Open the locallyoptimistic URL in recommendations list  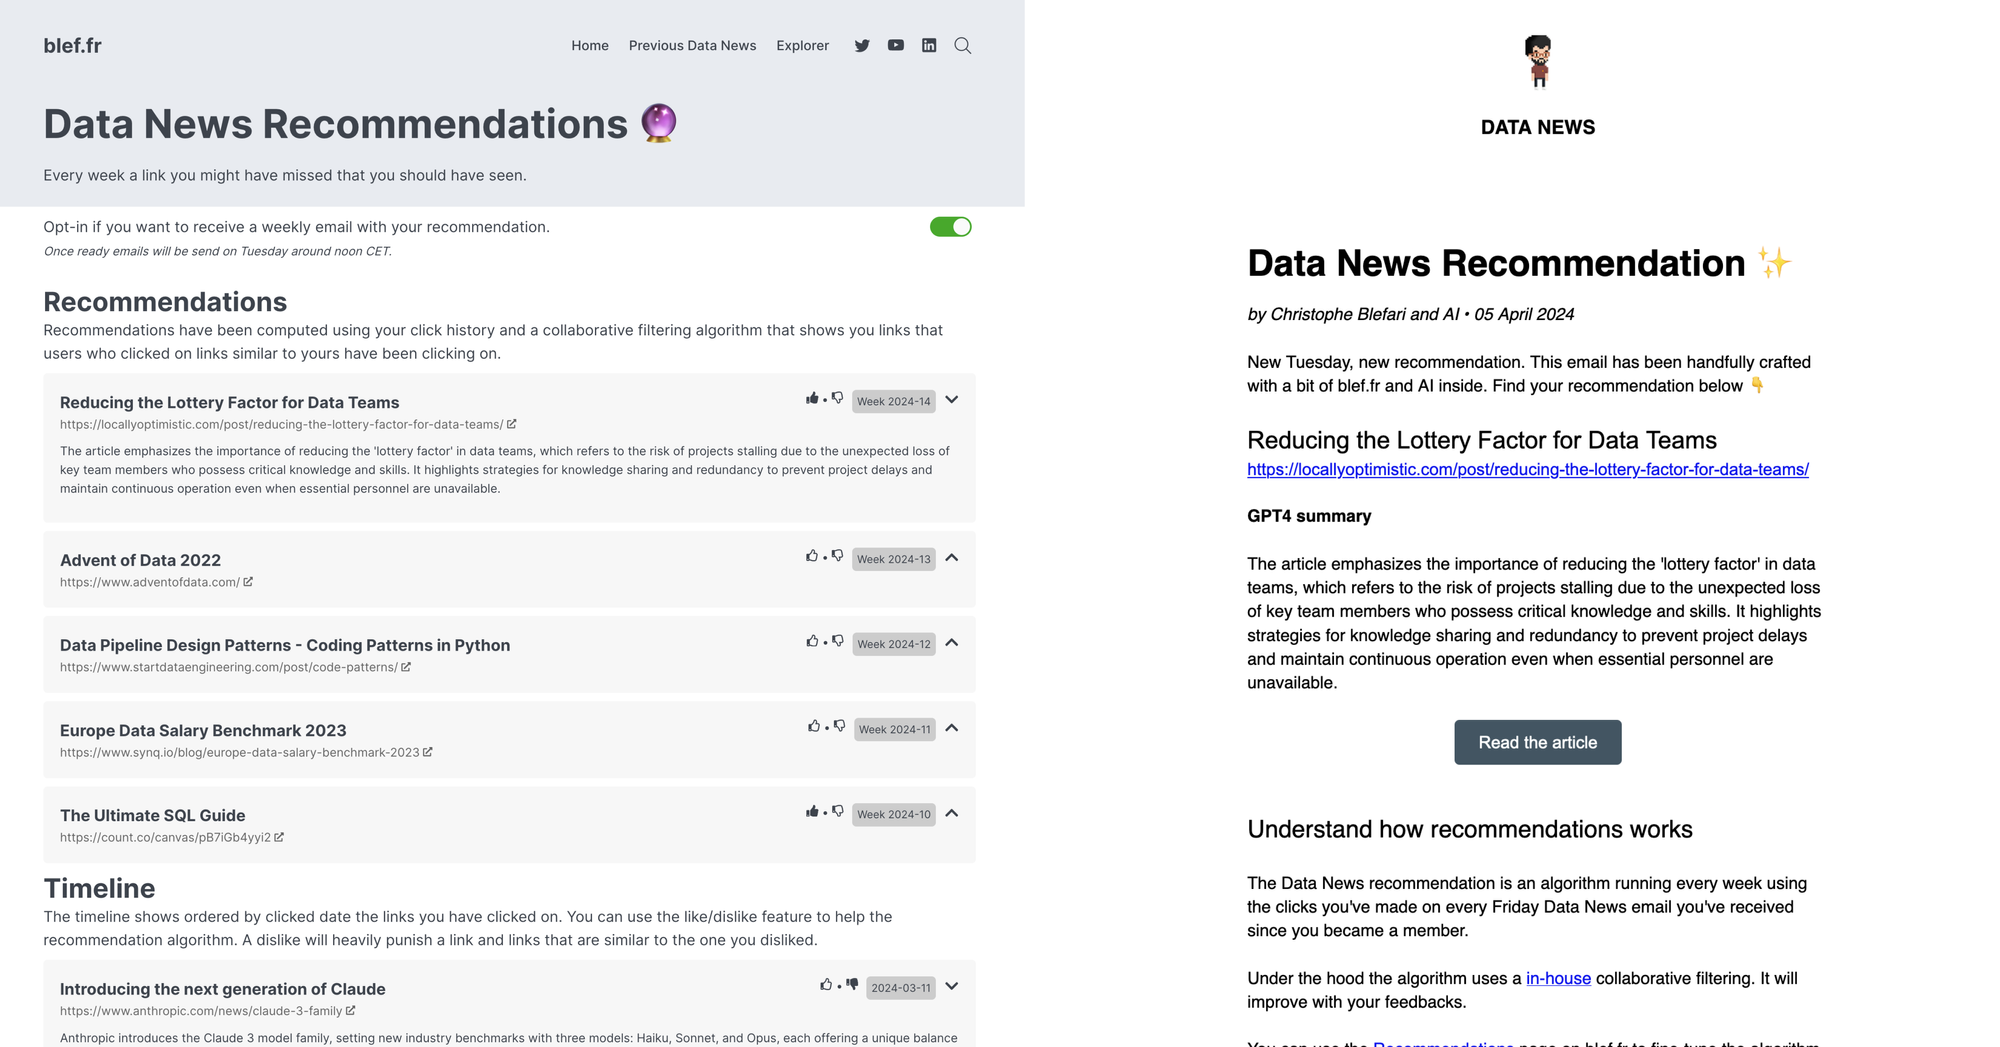pyautogui.click(x=282, y=424)
